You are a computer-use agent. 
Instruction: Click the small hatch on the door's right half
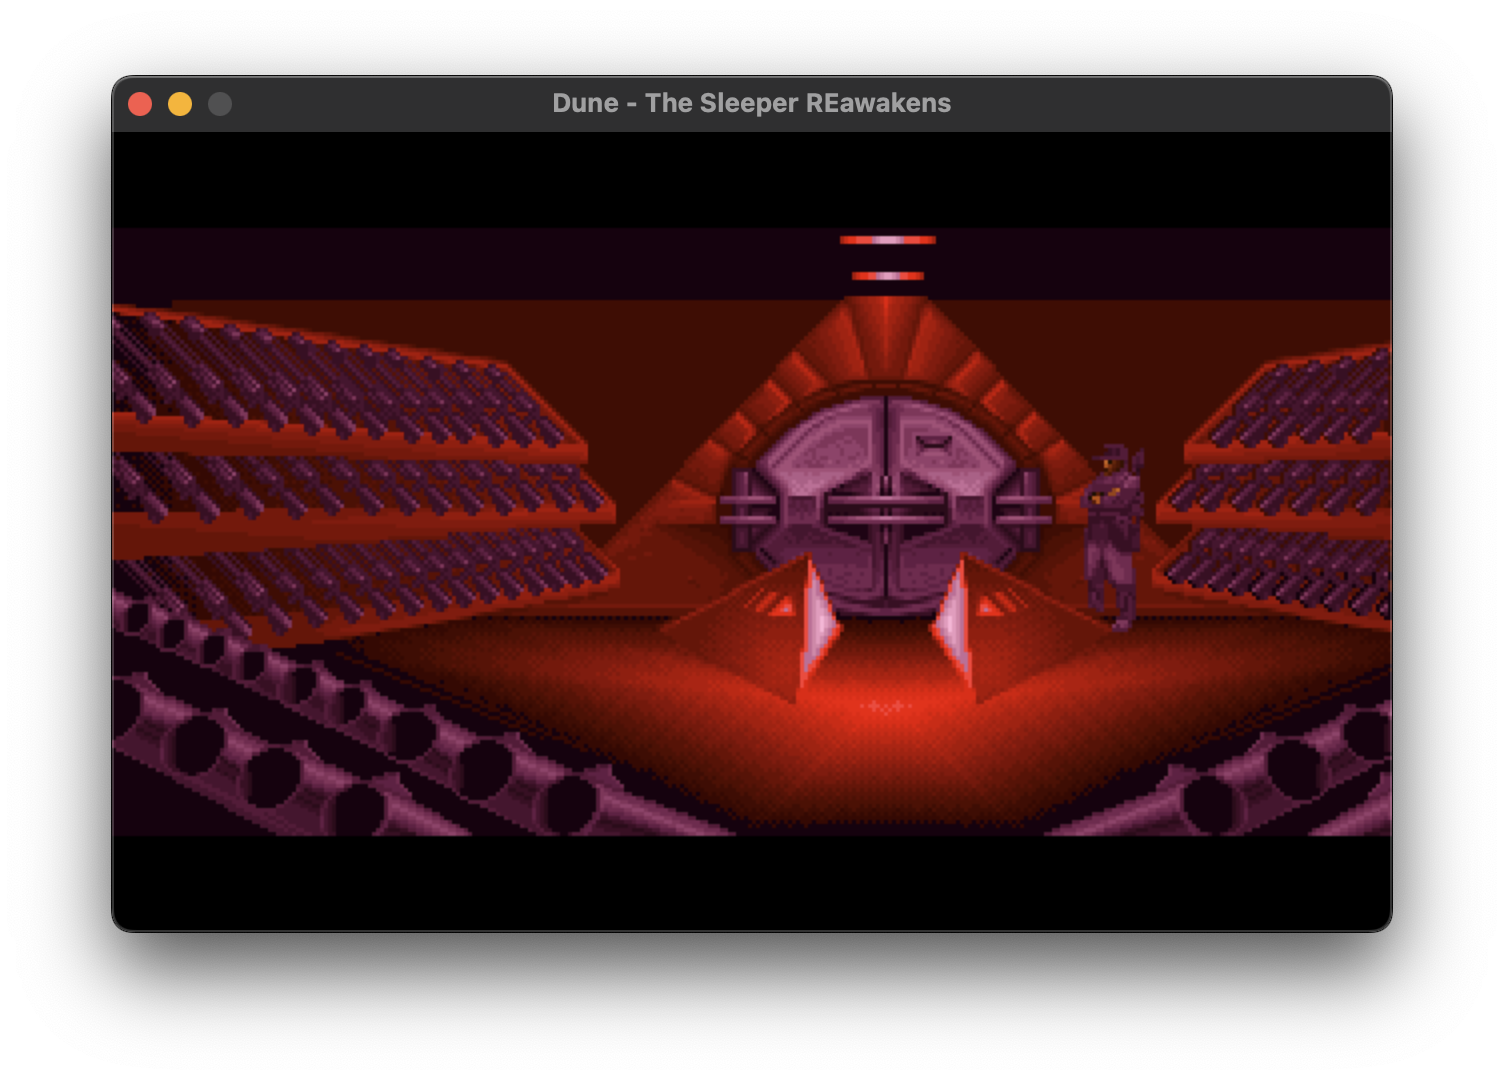930,442
